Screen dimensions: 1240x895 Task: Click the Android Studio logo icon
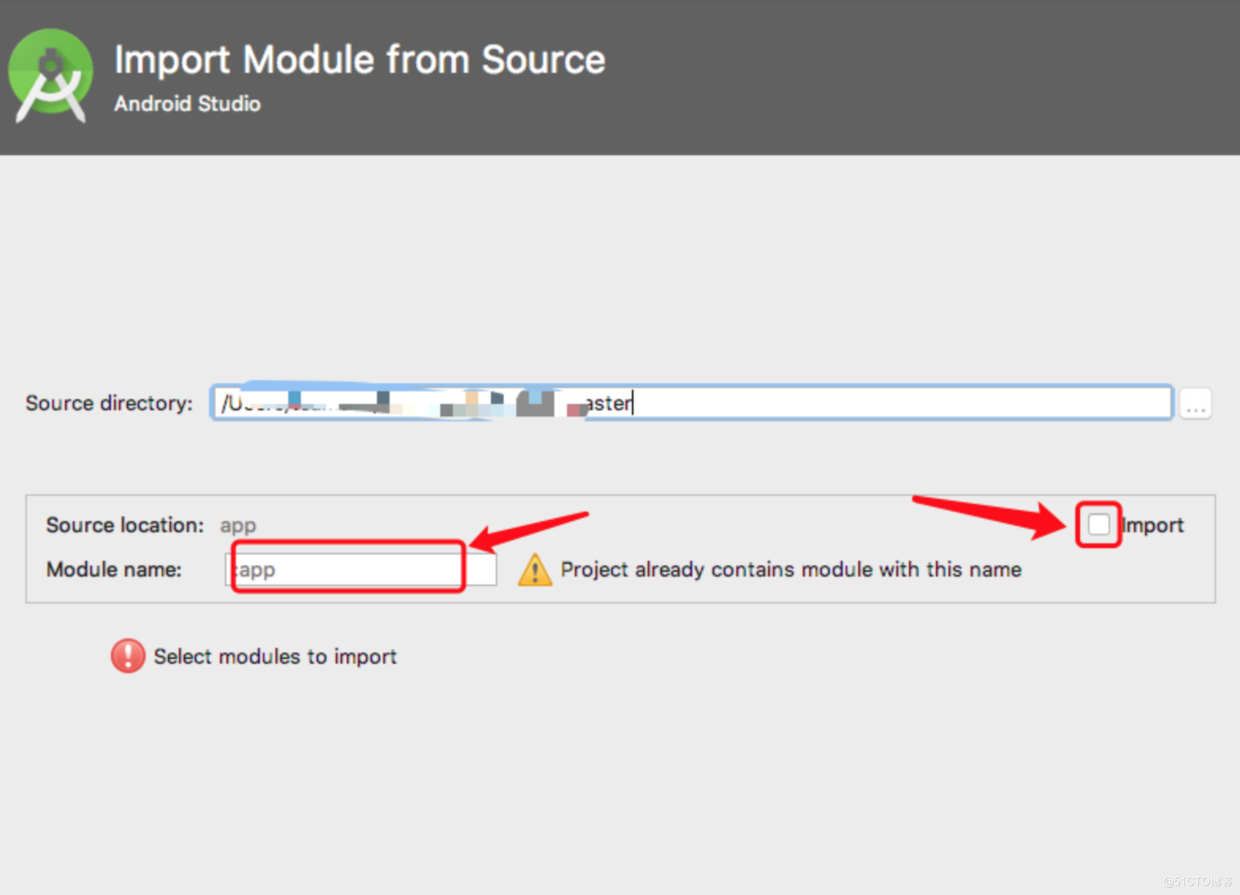(x=50, y=75)
